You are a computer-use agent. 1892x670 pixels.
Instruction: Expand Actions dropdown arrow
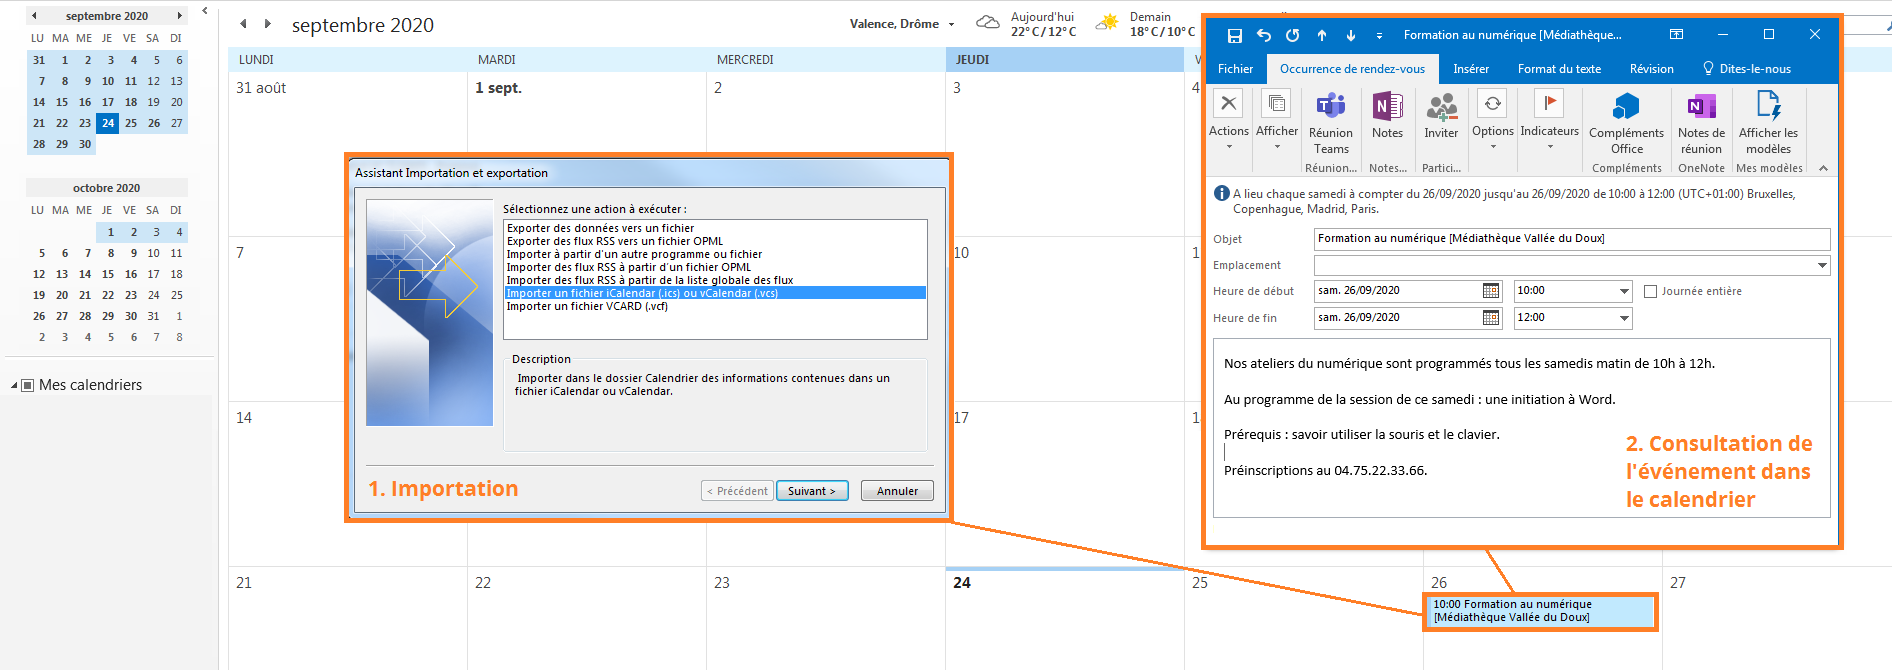coord(1229,147)
